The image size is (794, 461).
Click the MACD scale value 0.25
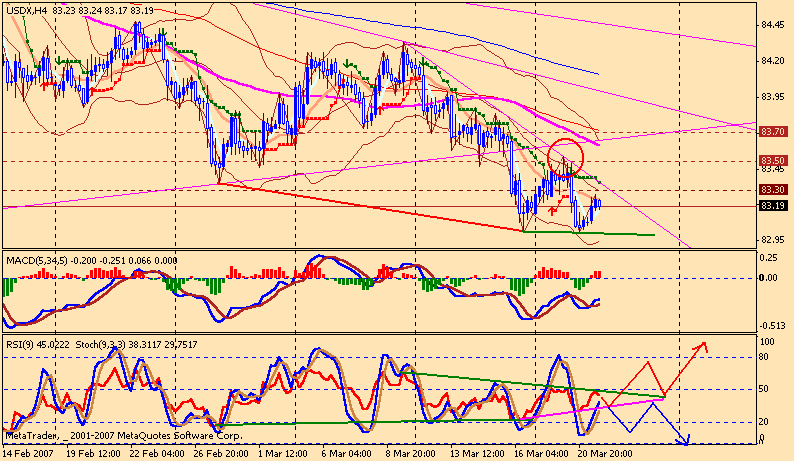tap(769, 258)
